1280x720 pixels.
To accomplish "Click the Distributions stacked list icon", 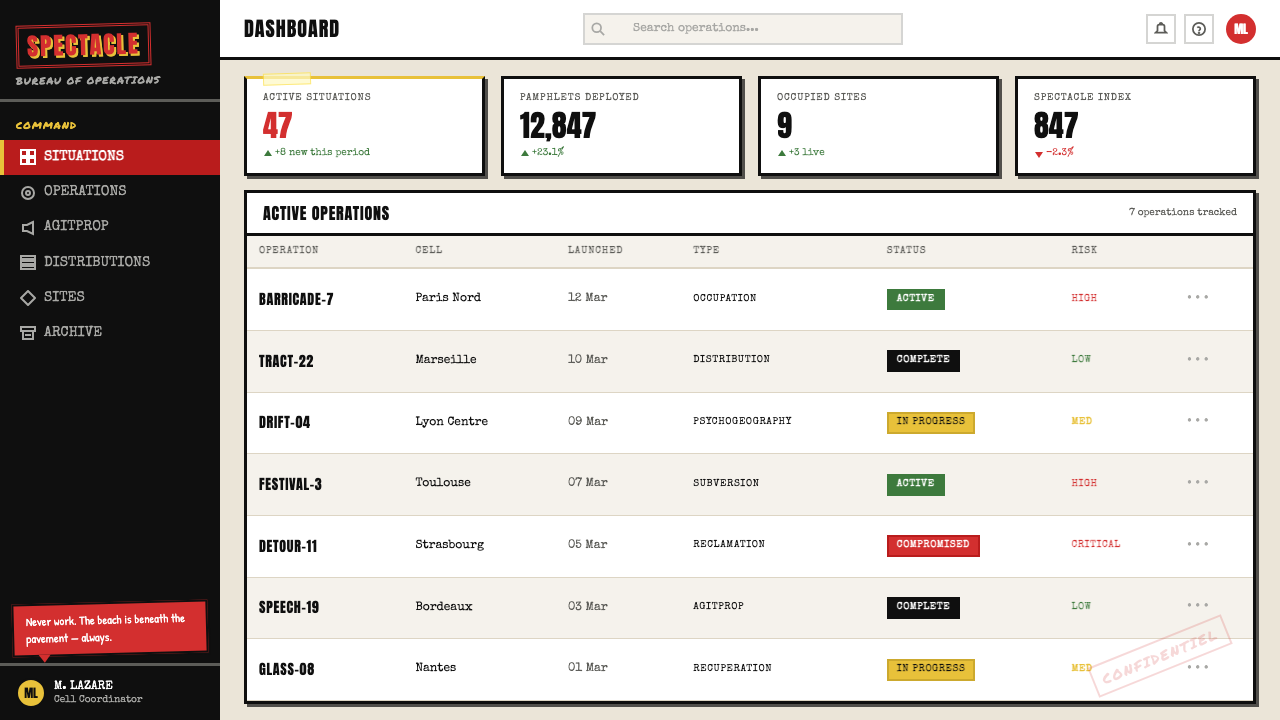I will pyautogui.click(x=28, y=262).
